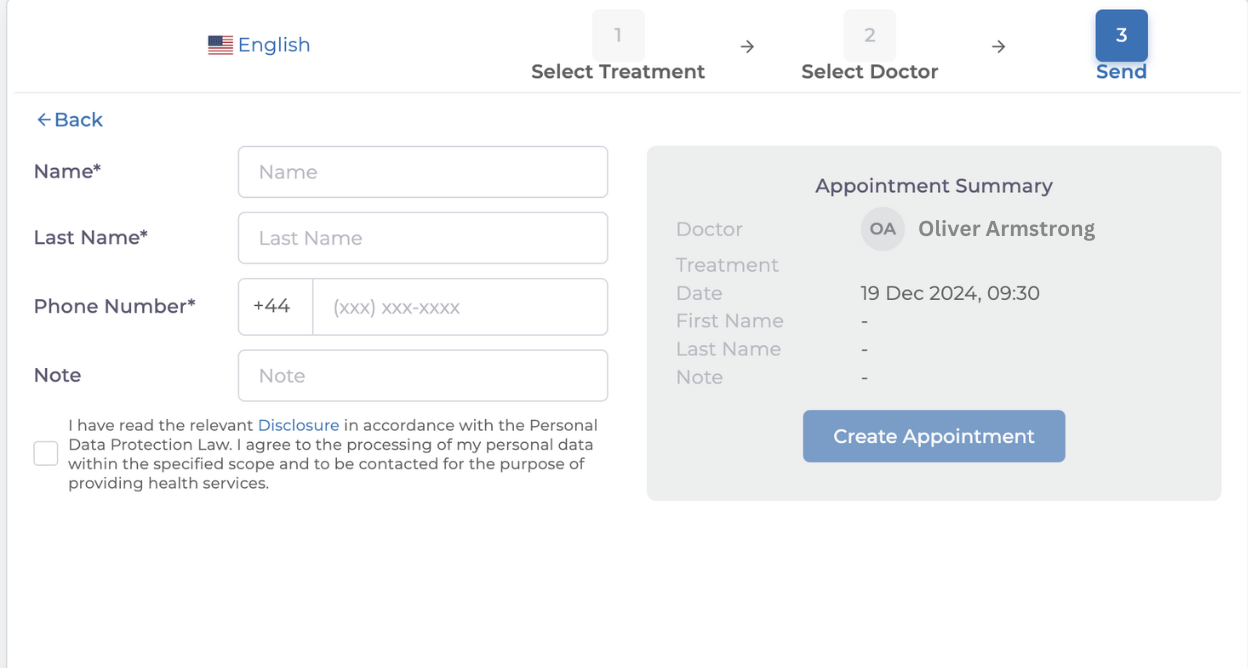Click the phone number input field
The image size is (1248, 668).
pyautogui.click(x=460, y=307)
